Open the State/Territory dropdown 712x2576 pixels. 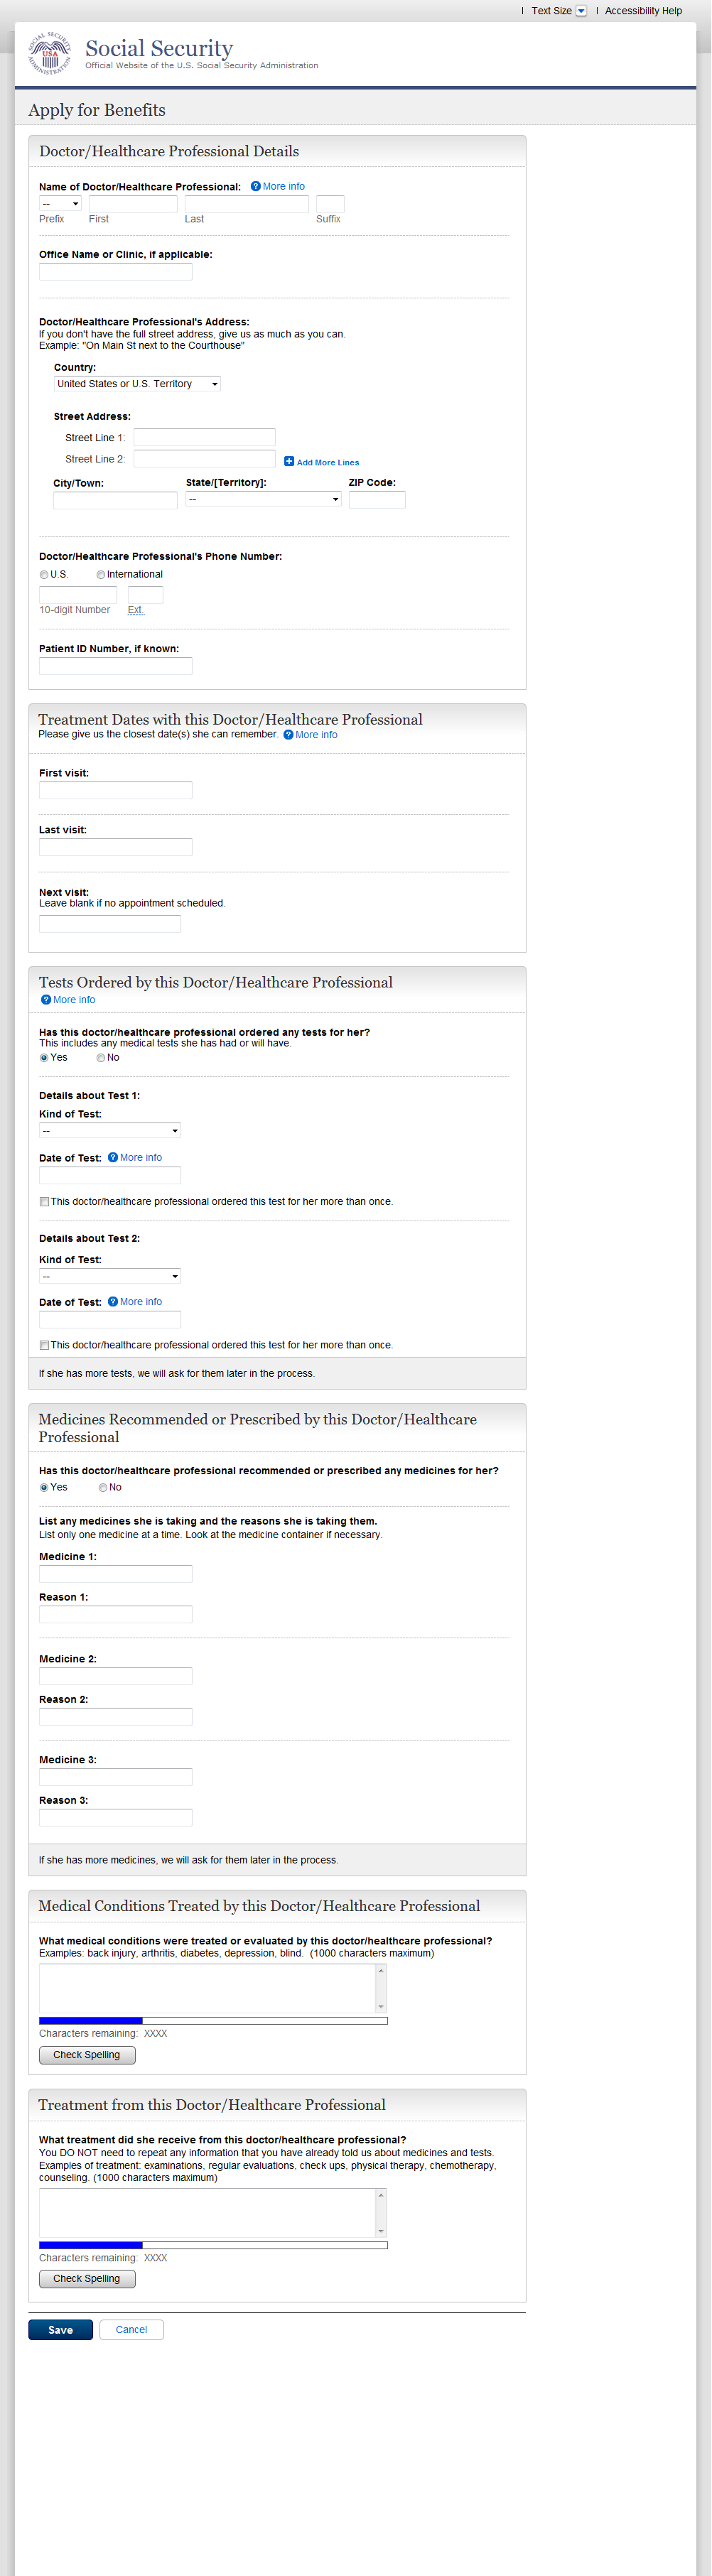click(x=263, y=499)
